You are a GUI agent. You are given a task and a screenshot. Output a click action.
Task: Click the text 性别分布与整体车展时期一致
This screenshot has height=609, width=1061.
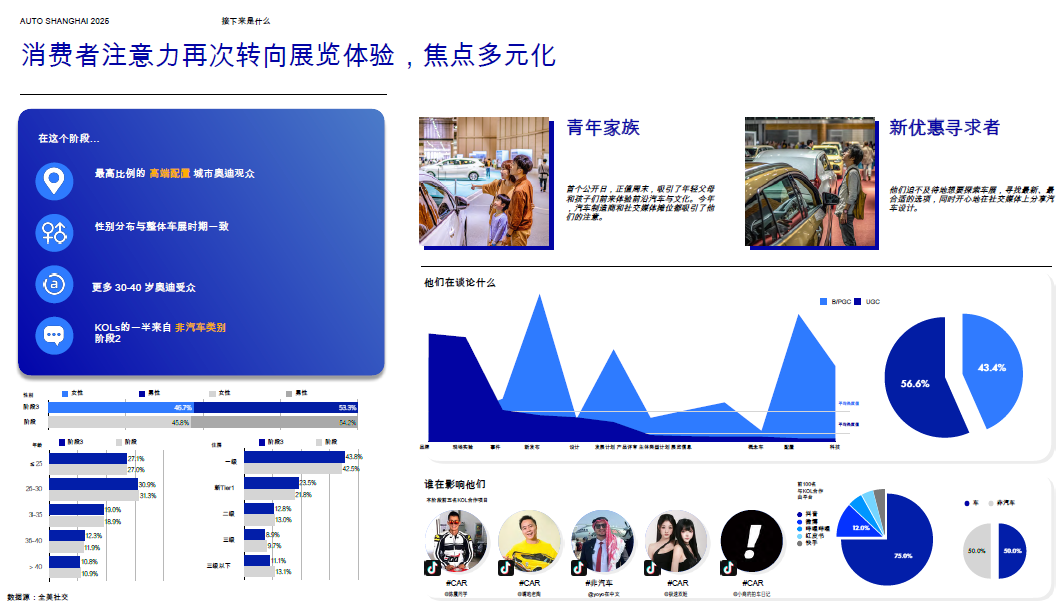click(x=162, y=227)
